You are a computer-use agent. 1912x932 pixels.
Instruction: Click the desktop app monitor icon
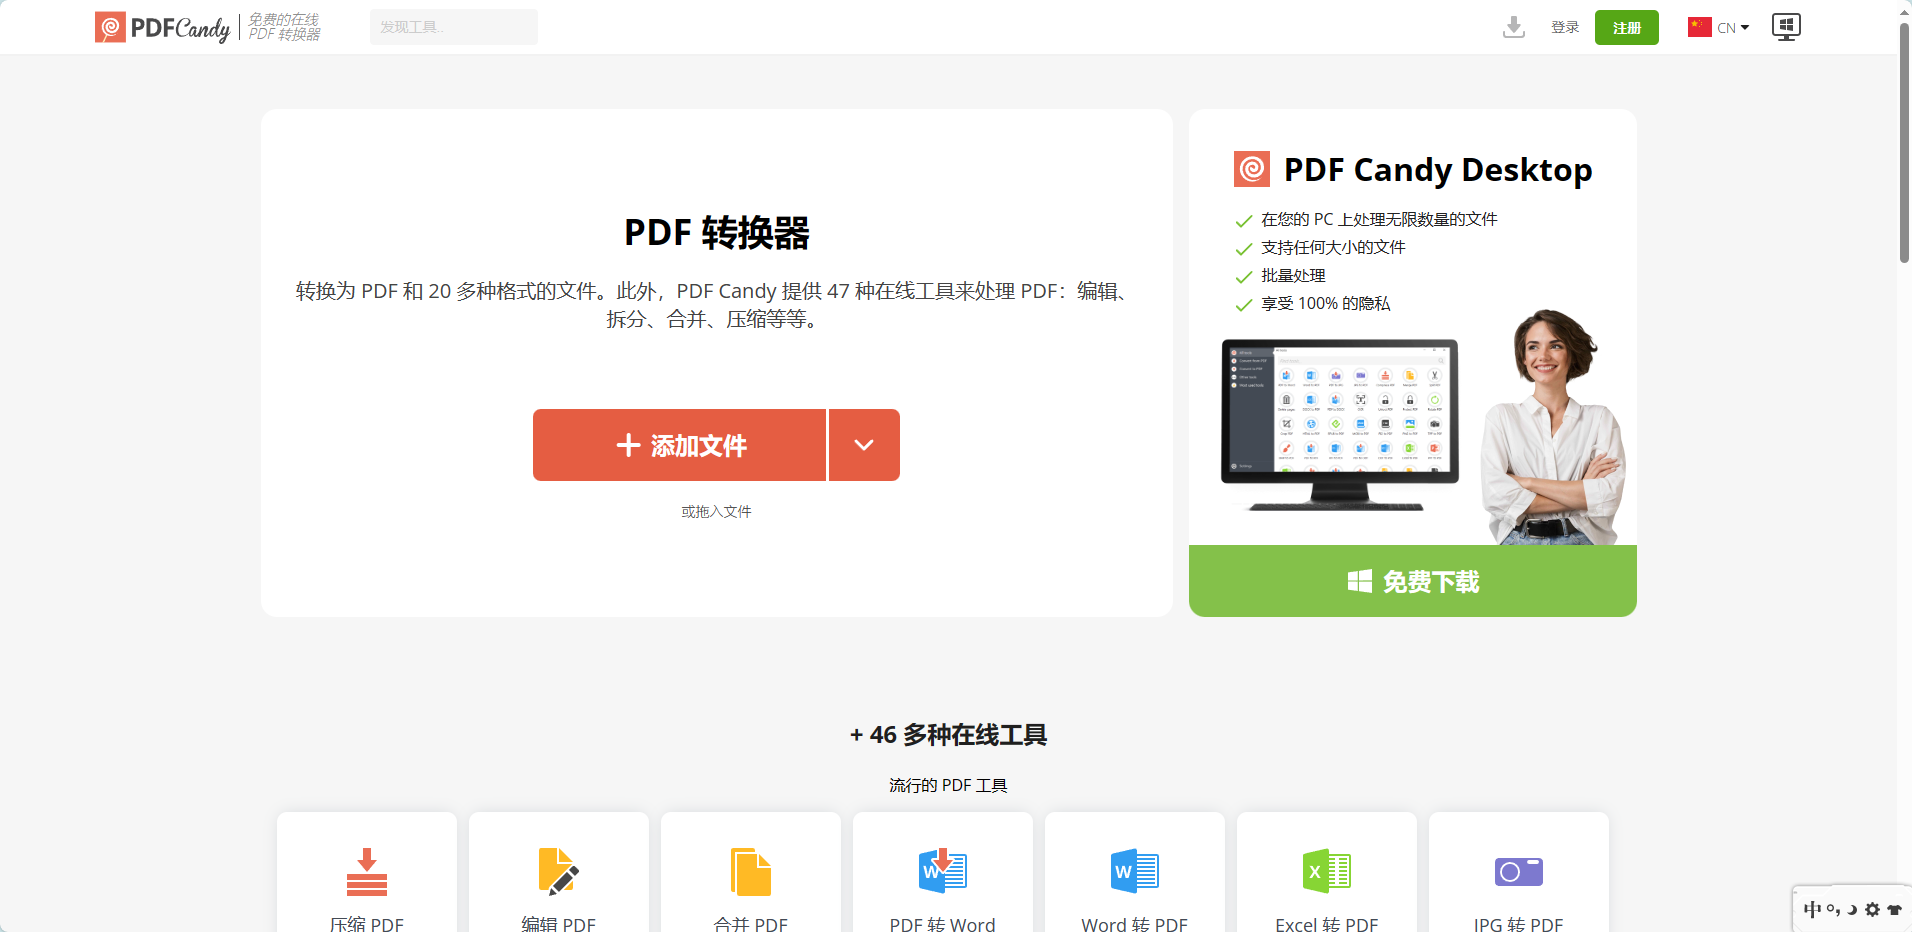tap(1786, 27)
